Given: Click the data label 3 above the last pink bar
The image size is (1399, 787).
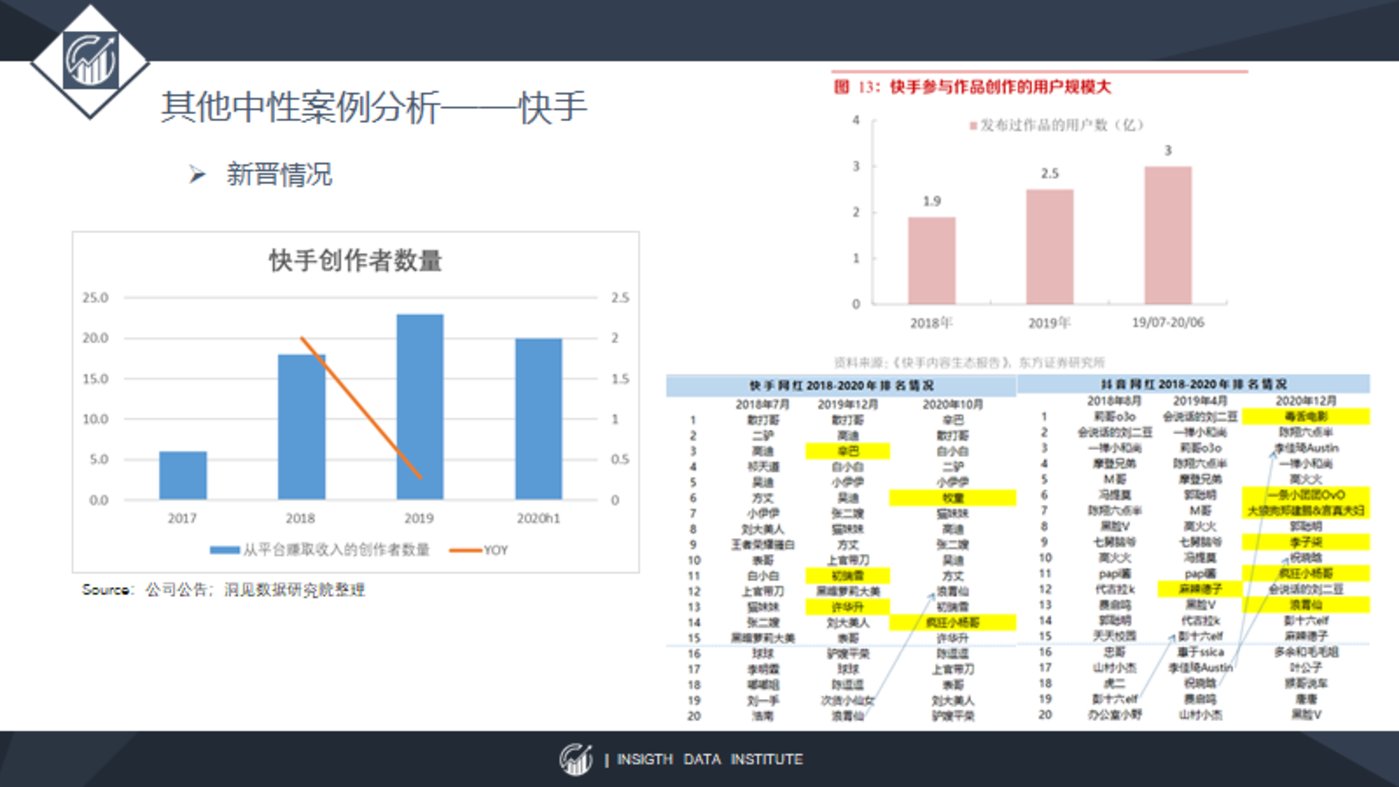Looking at the screenshot, I should 1168,151.
